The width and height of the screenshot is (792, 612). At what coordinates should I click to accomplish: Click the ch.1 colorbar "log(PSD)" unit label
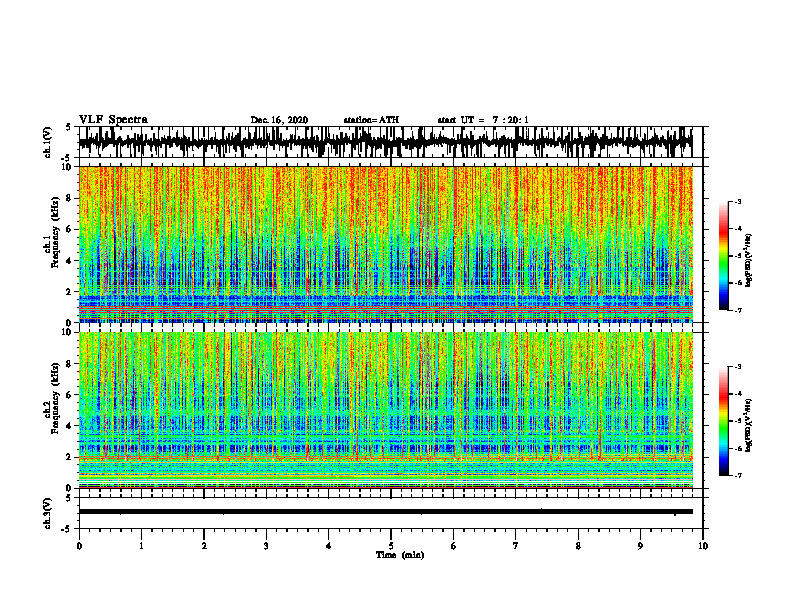[749, 260]
